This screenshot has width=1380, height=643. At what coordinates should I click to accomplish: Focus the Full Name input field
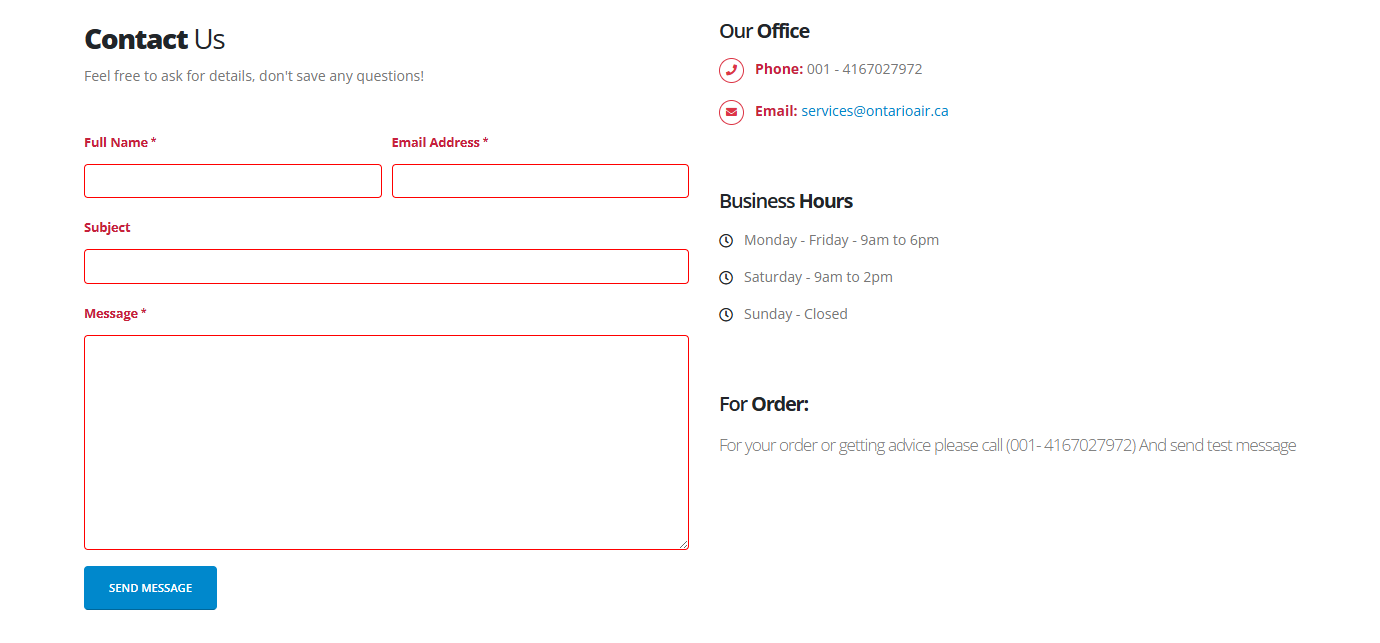coord(233,181)
